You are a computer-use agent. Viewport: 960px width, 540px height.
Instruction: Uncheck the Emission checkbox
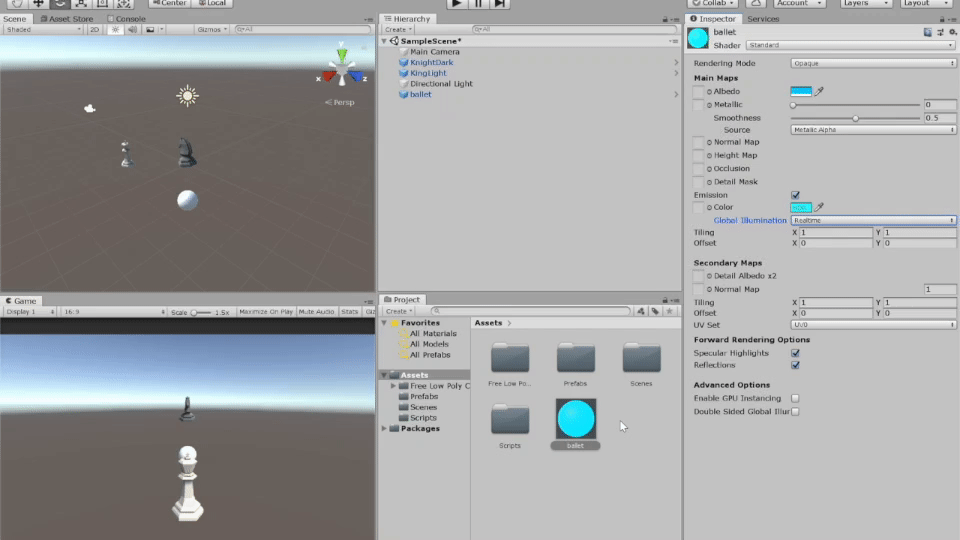795,195
